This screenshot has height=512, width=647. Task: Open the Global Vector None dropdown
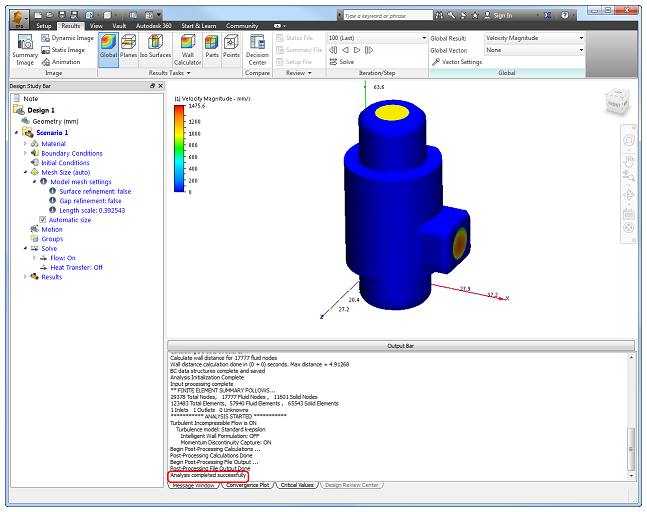[x=535, y=50]
